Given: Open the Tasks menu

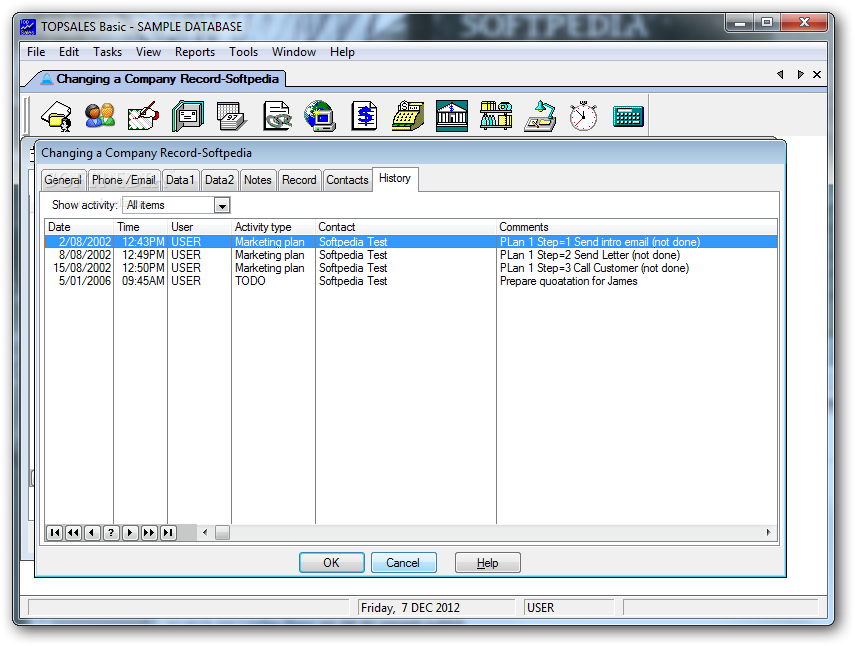Looking at the screenshot, I should pyautogui.click(x=107, y=52).
